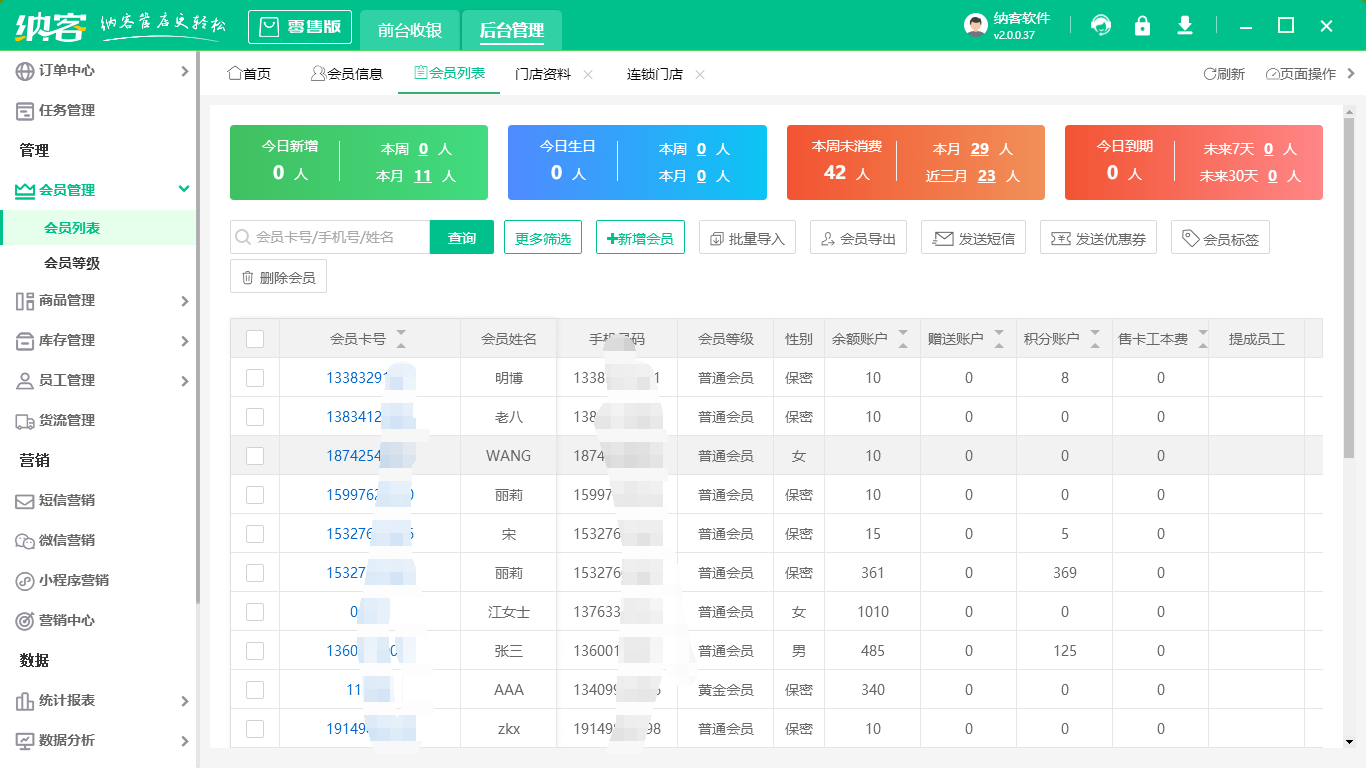This screenshot has width=1366, height=768.
Task: Click the 会员管理 crown icon
Action: click(x=25, y=190)
